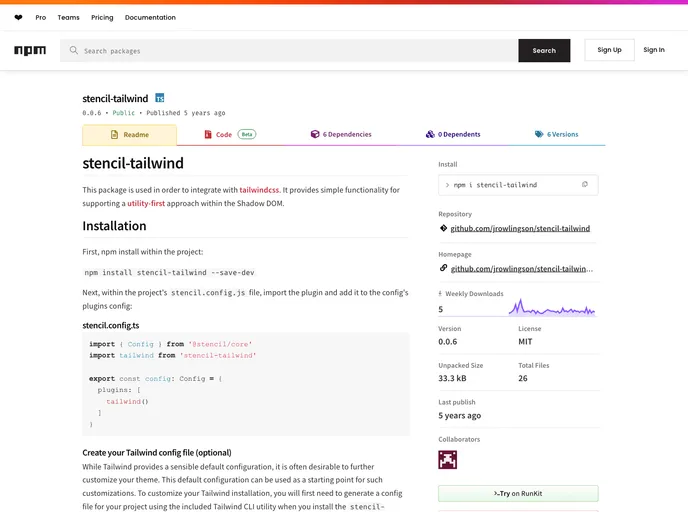Click the TypeScript declarations badge icon
Screen dimensions: 688x512
(x=160, y=98)
